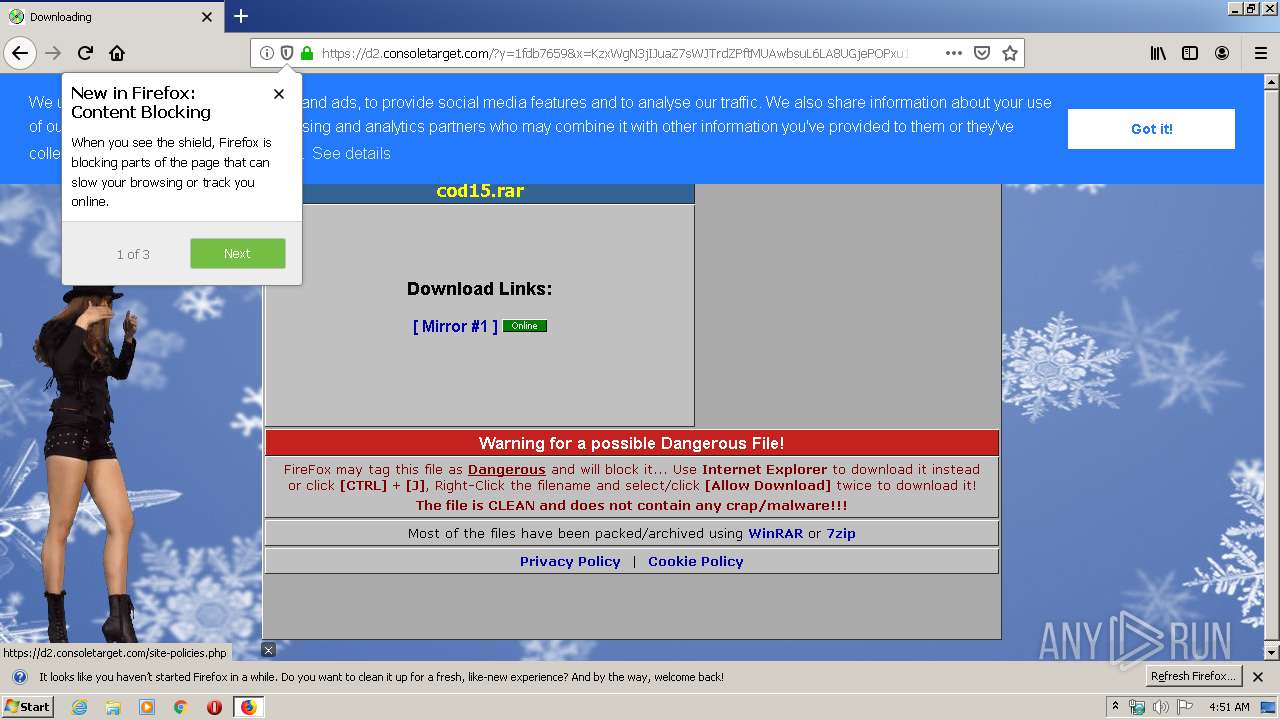
Task: Open the Firefox home page
Action: pyautogui.click(x=117, y=53)
